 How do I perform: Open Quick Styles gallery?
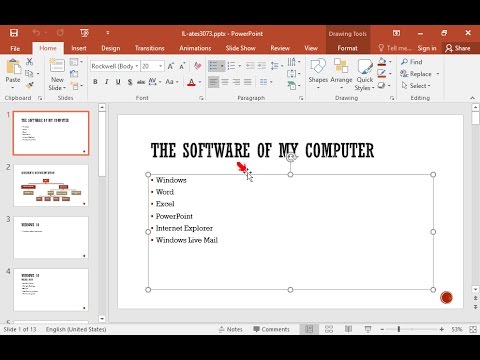click(365, 74)
